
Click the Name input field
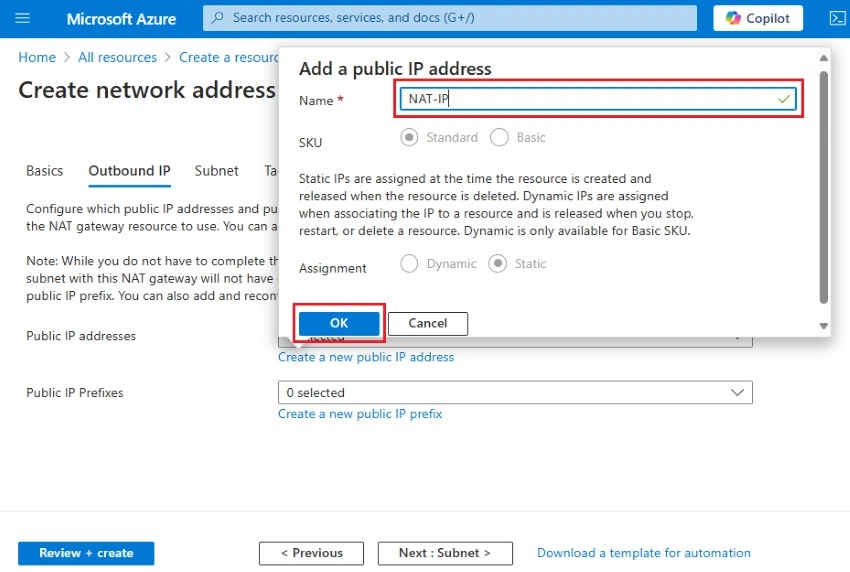[x=598, y=99]
